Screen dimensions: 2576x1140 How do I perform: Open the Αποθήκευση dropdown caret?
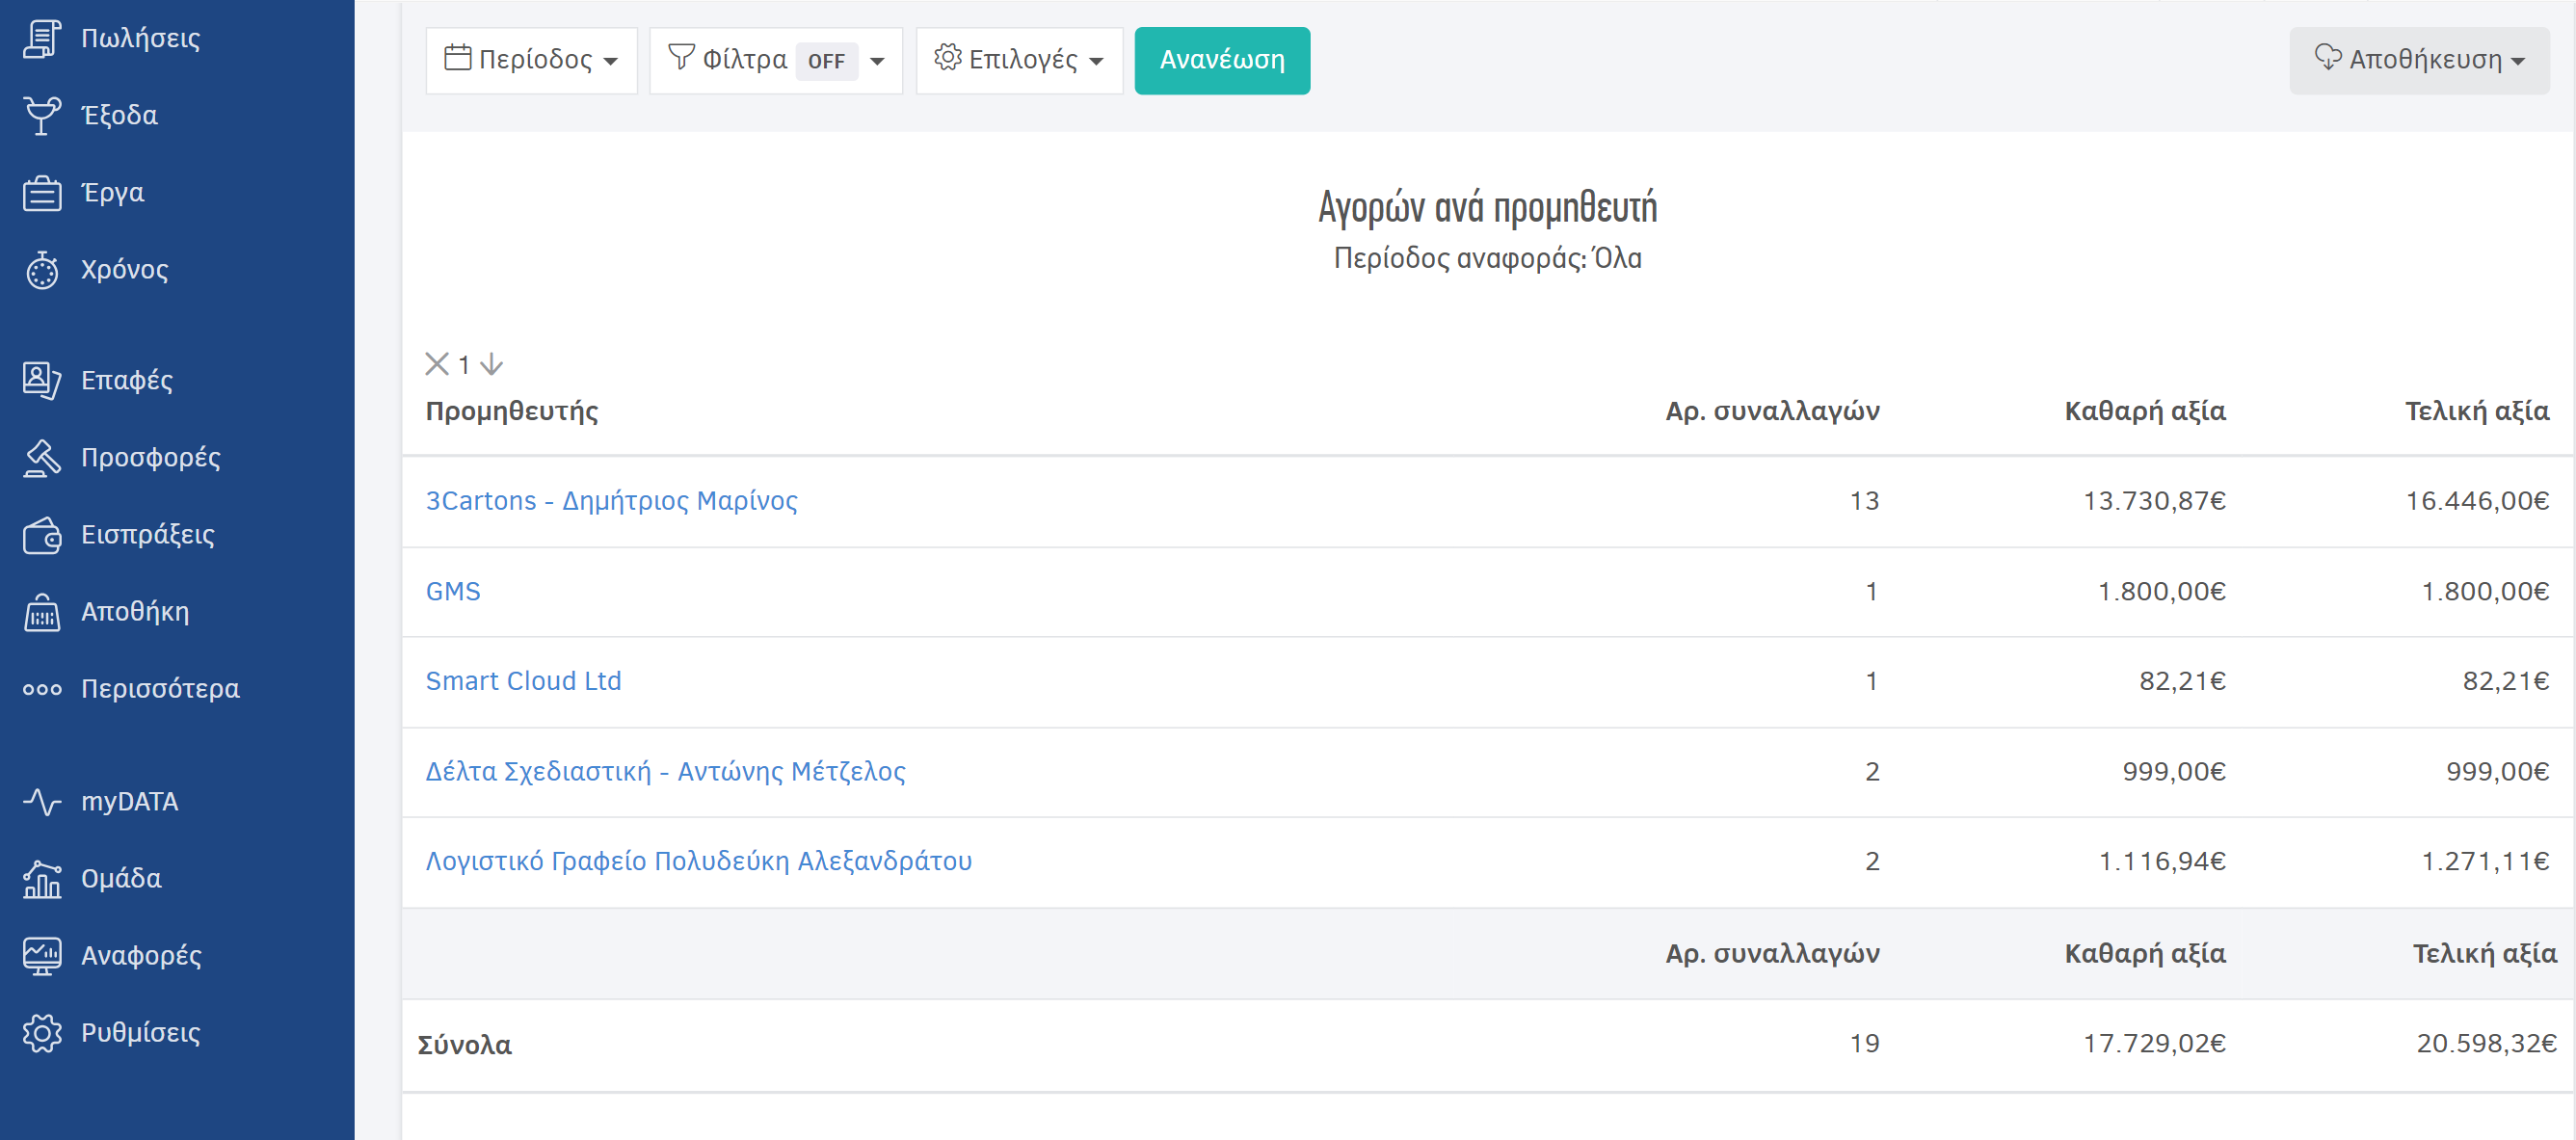2517,61
